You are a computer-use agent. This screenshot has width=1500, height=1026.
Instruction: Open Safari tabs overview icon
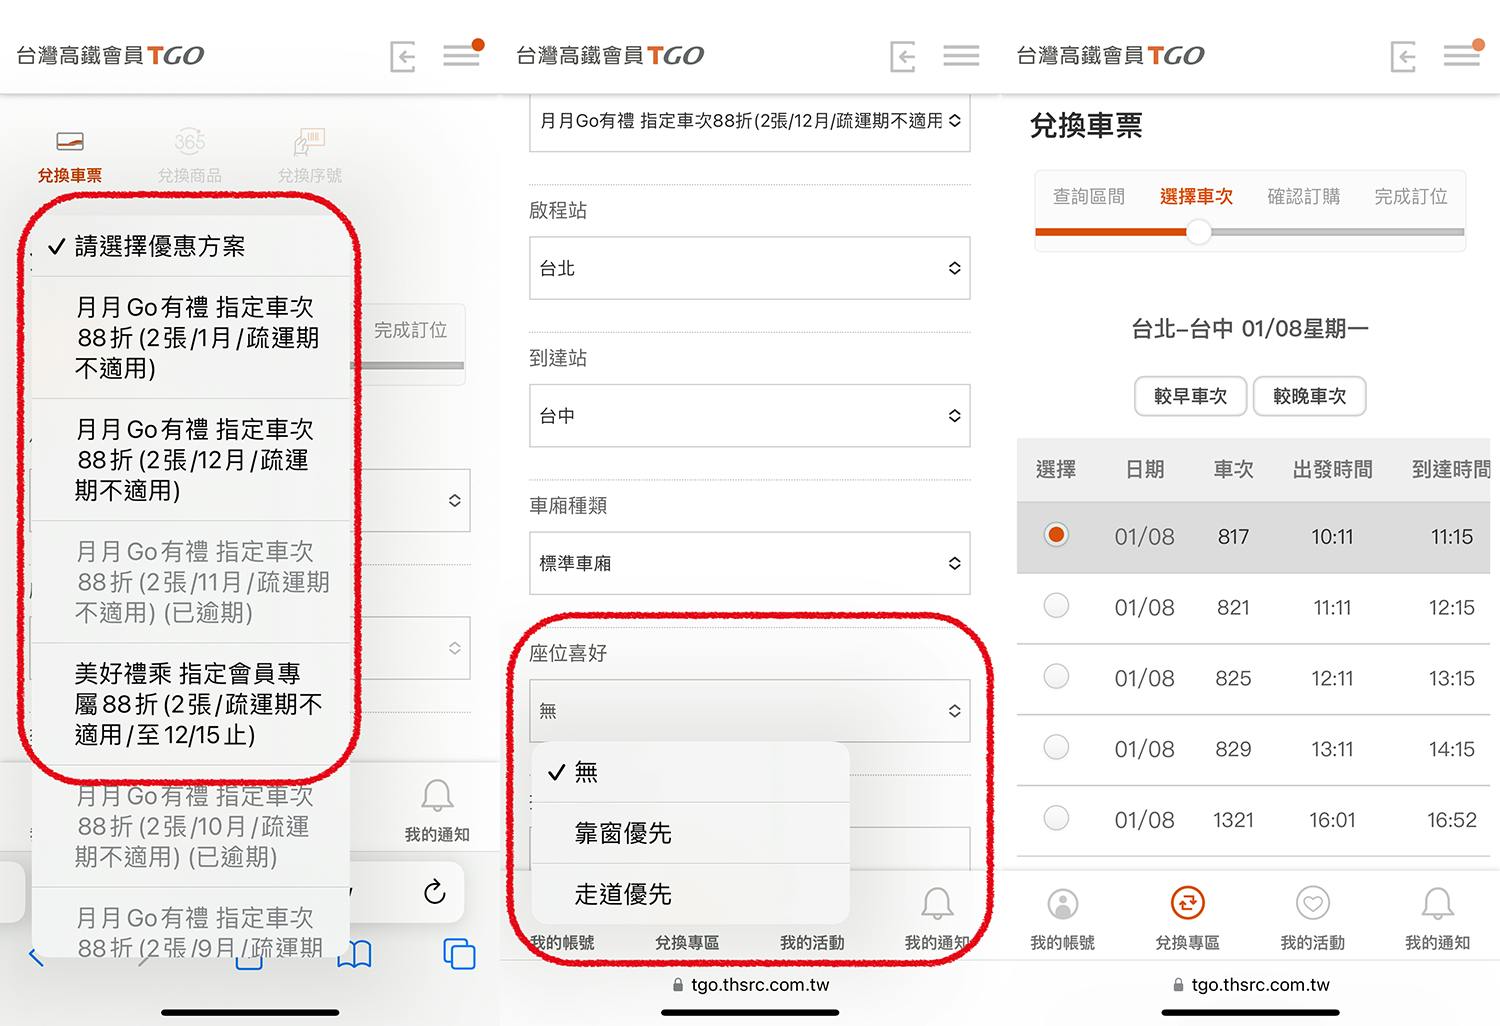click(459, 954)
